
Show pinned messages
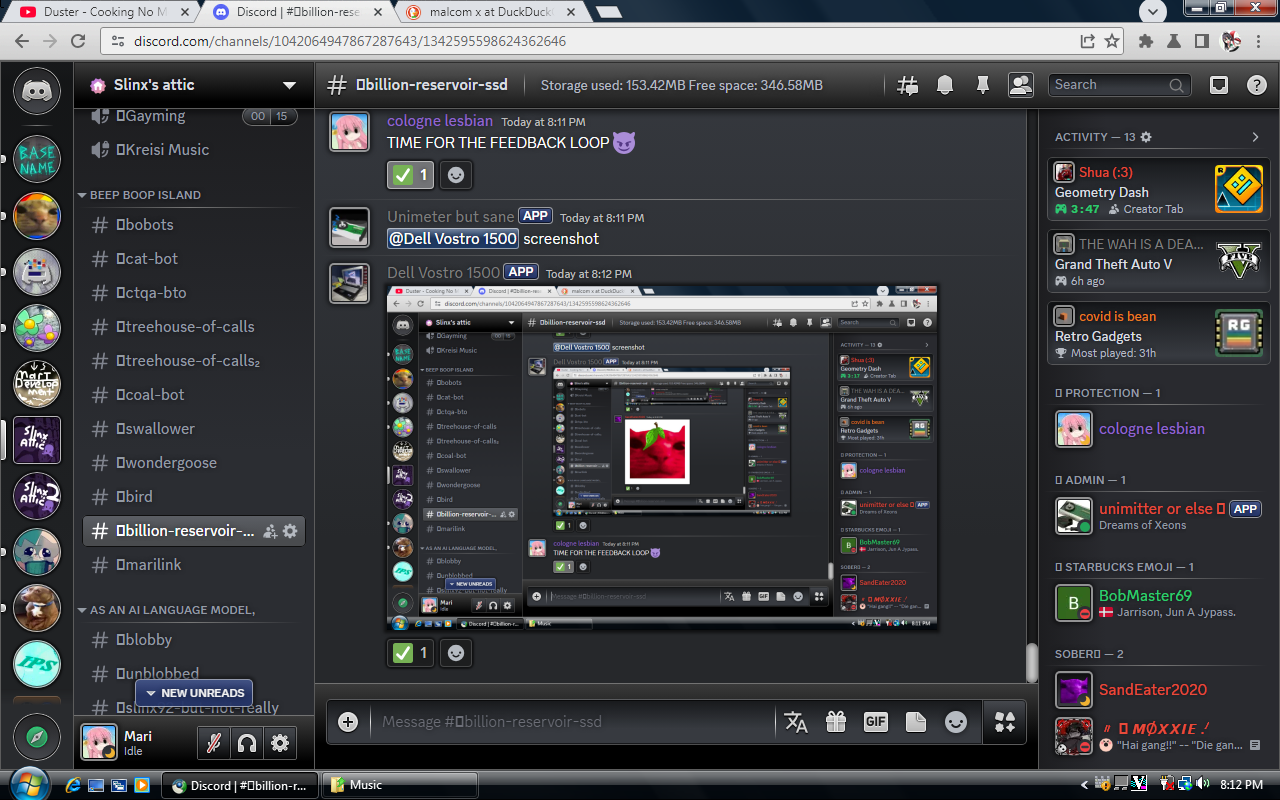point(983,85)
